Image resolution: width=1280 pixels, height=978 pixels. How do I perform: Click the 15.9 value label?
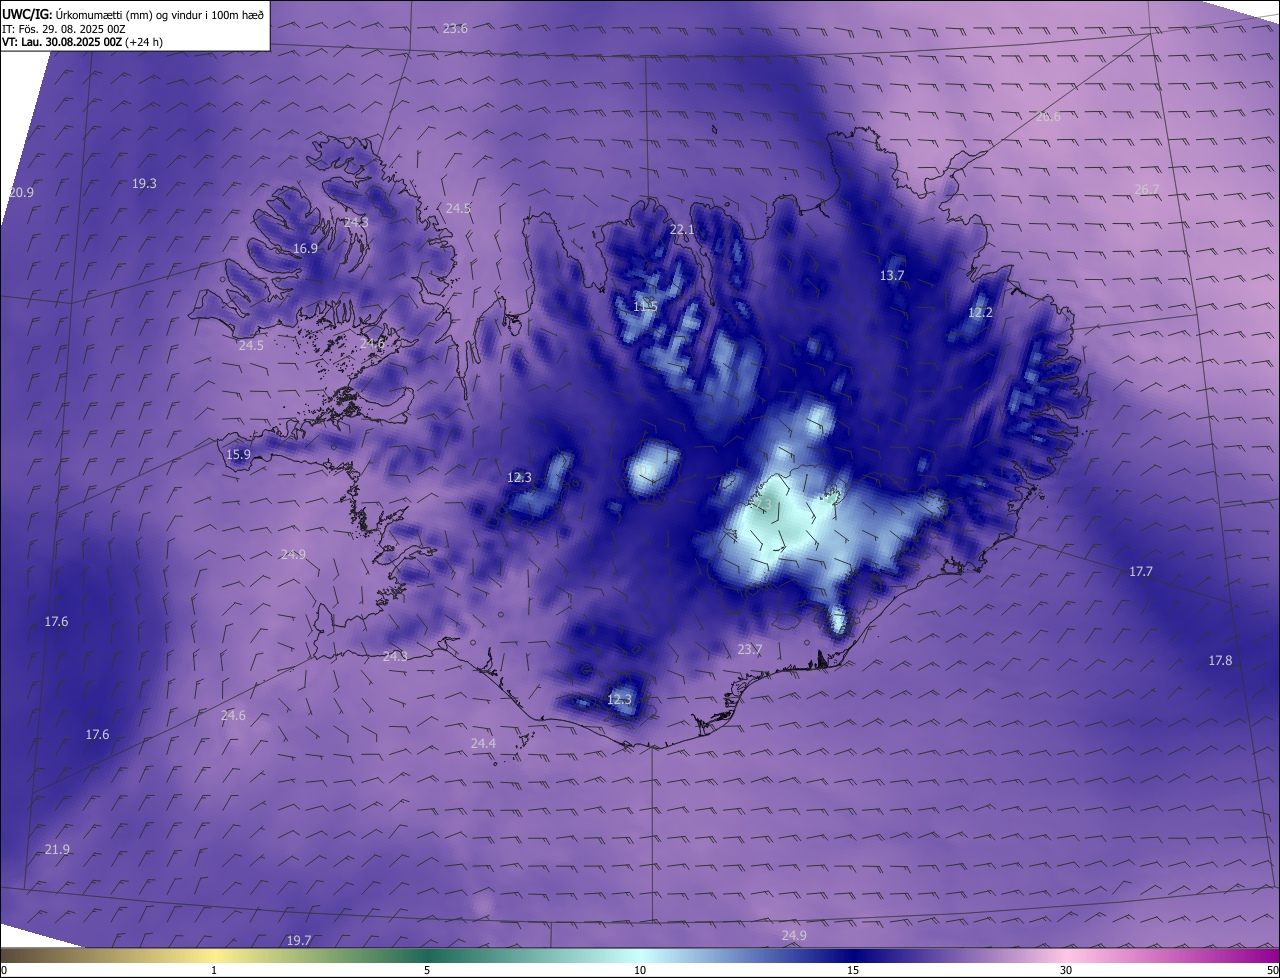(x=238, y=454)
